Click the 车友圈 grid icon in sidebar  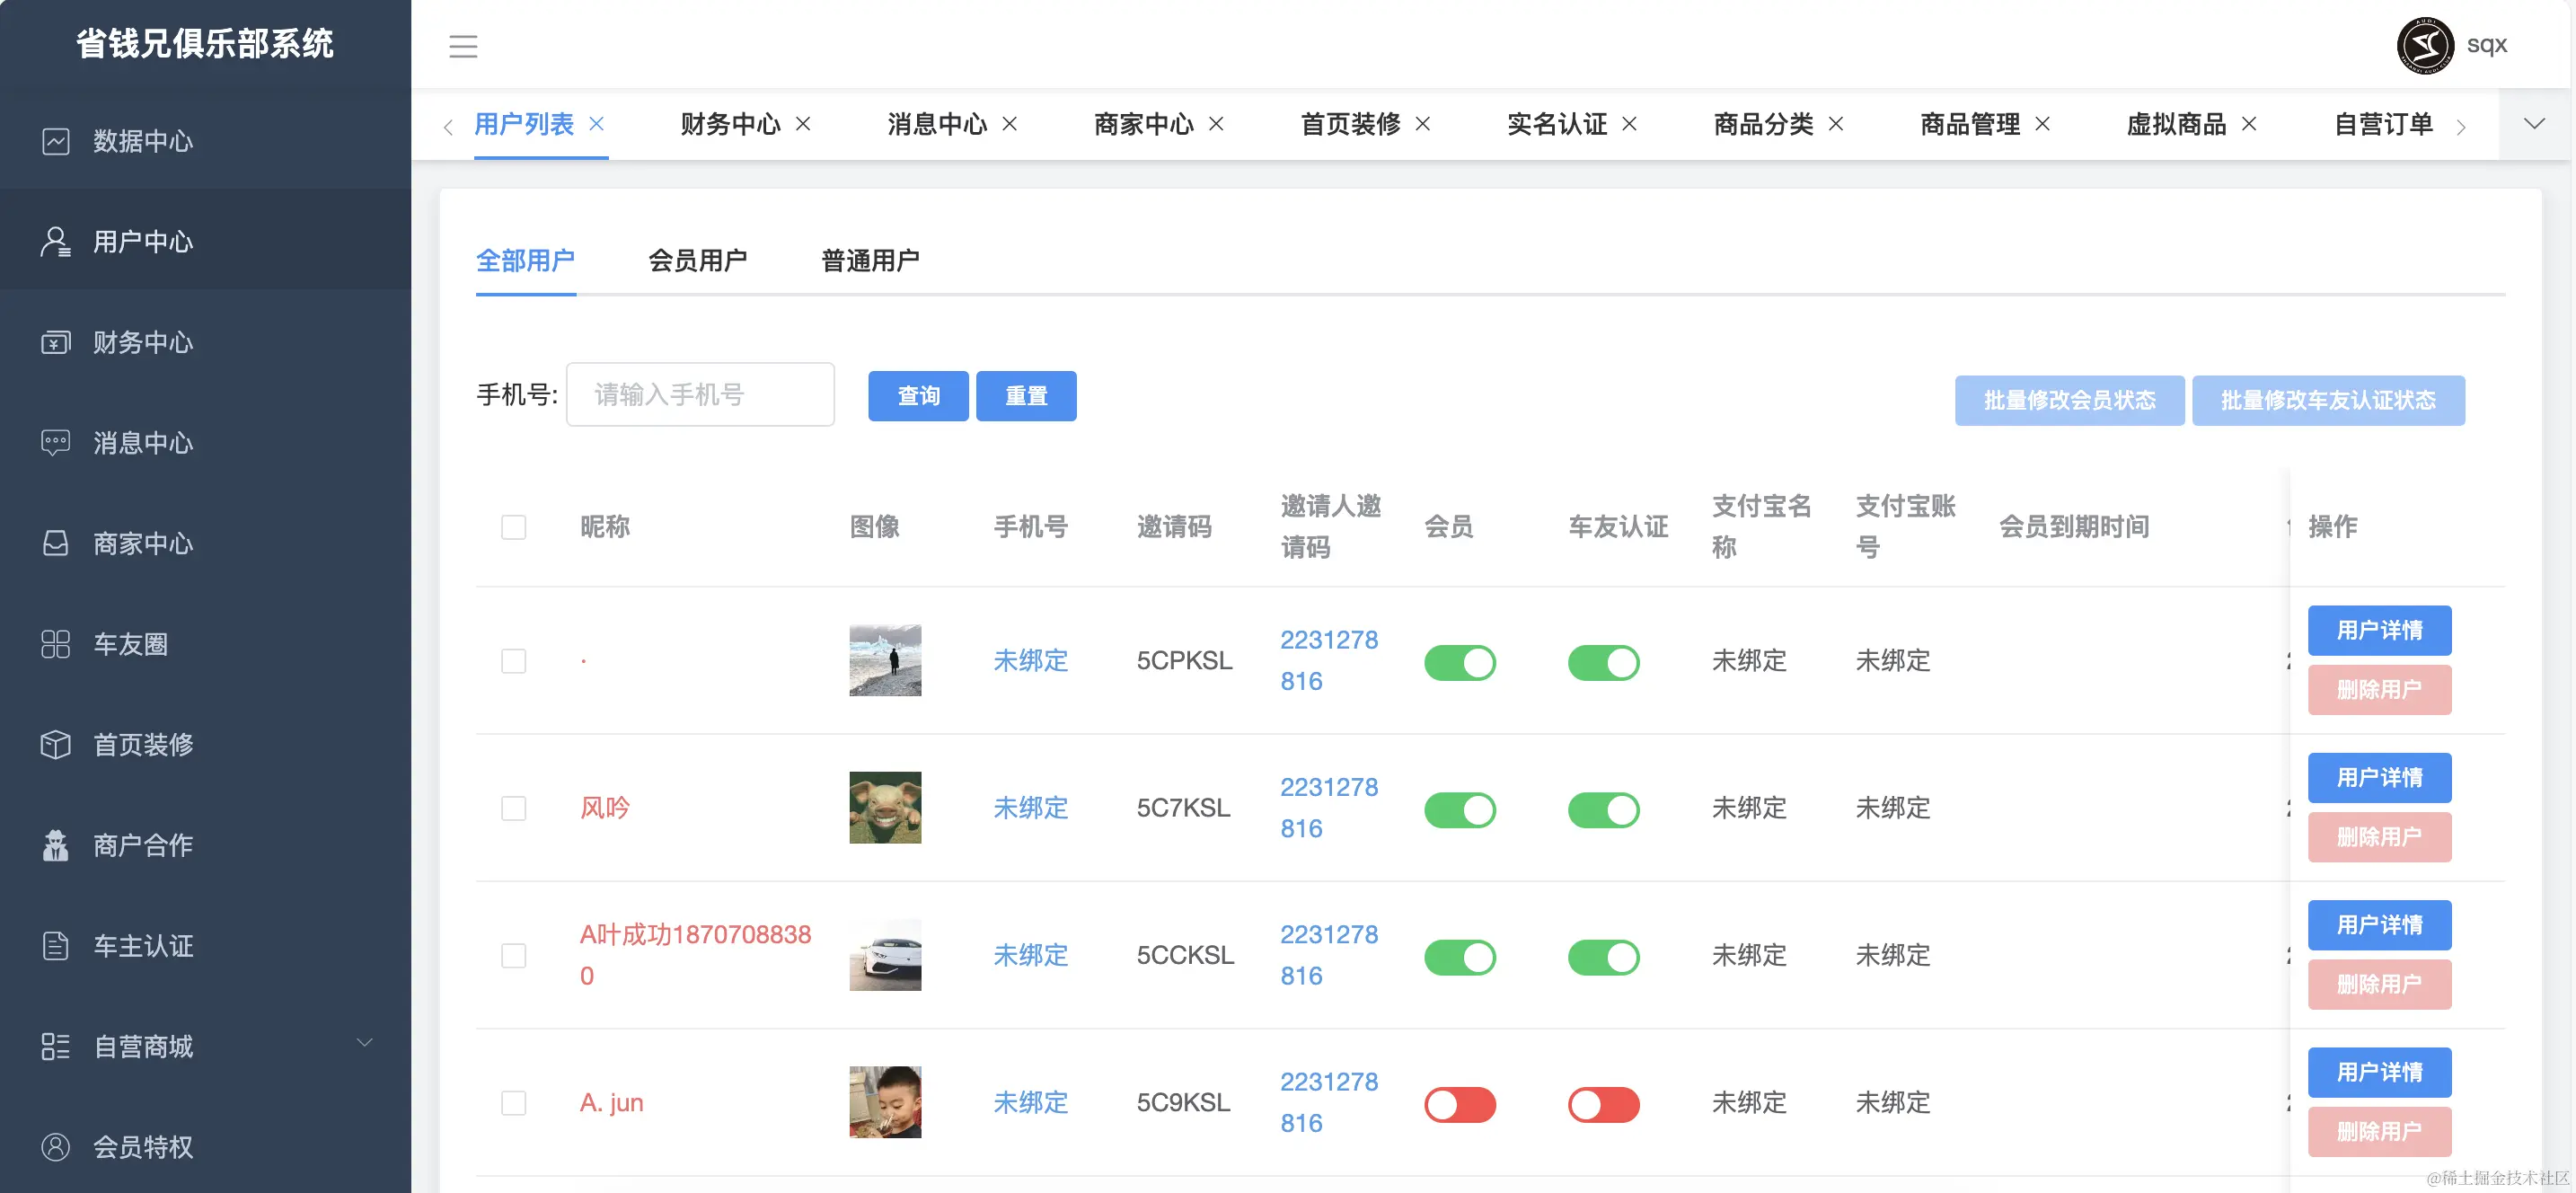coord(56,644)
